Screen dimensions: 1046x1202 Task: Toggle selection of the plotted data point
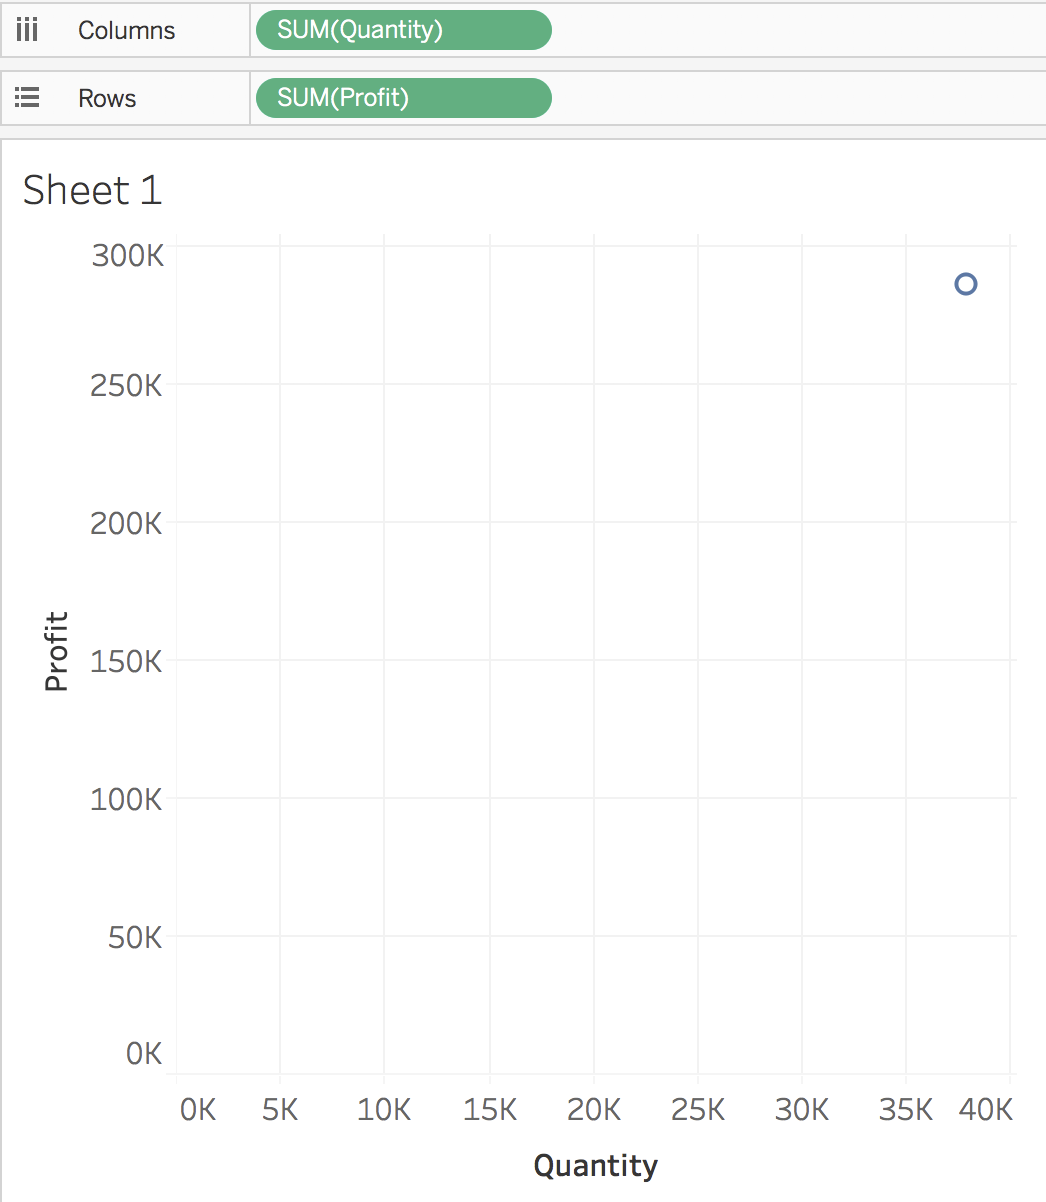click(x=965, y=284)
